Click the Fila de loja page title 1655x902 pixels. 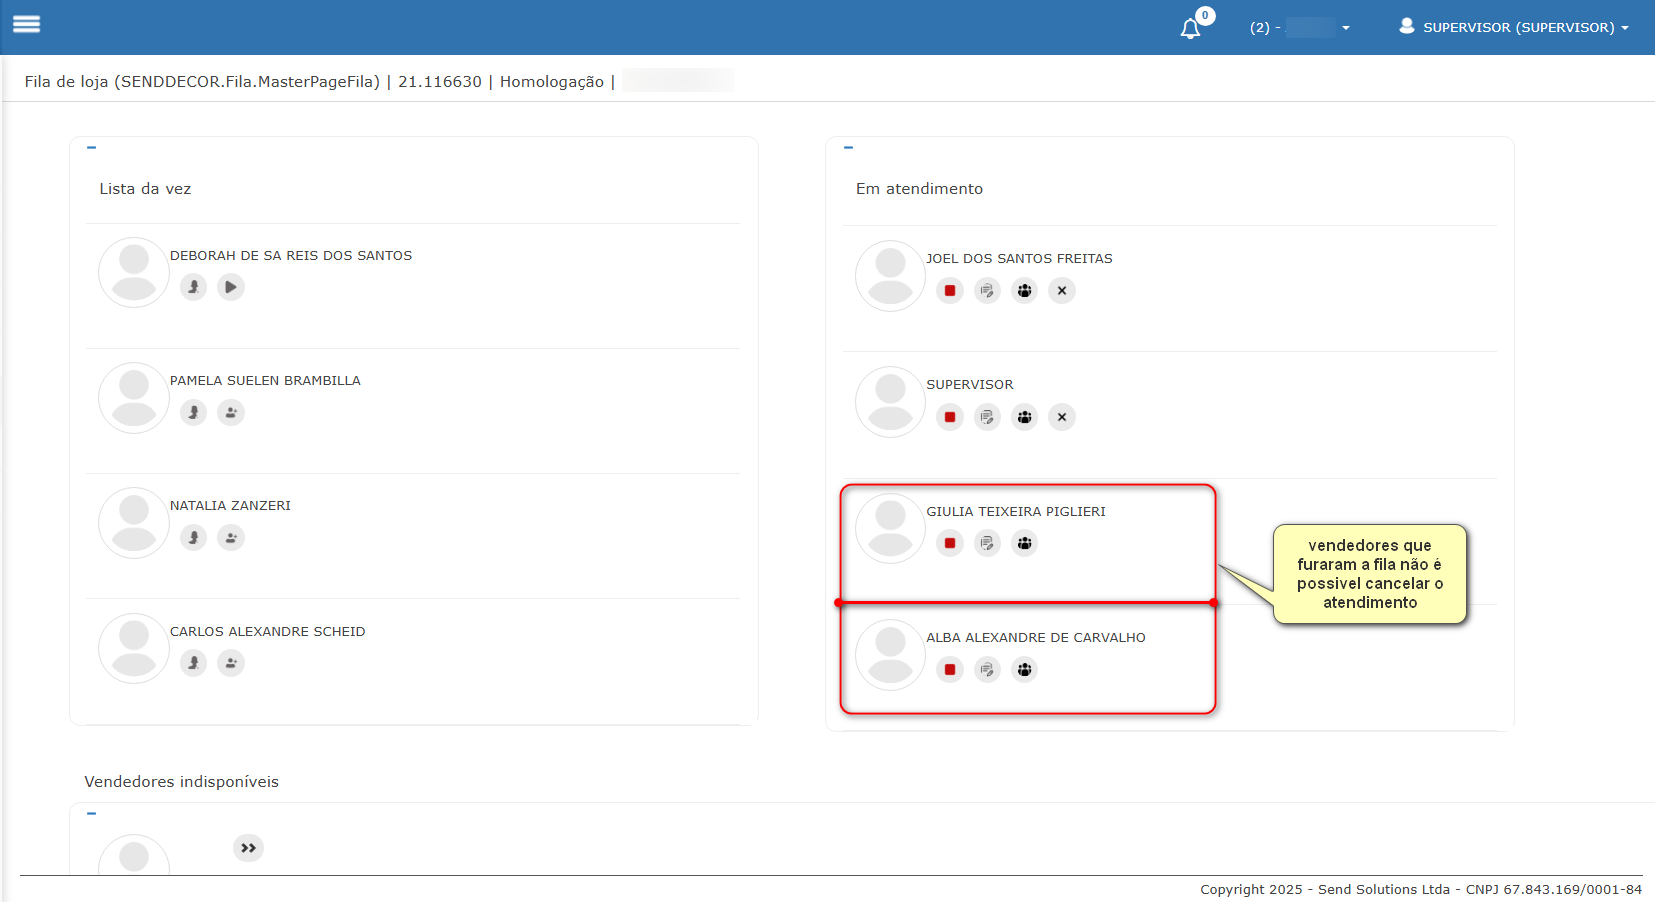(x=202, y=82)
